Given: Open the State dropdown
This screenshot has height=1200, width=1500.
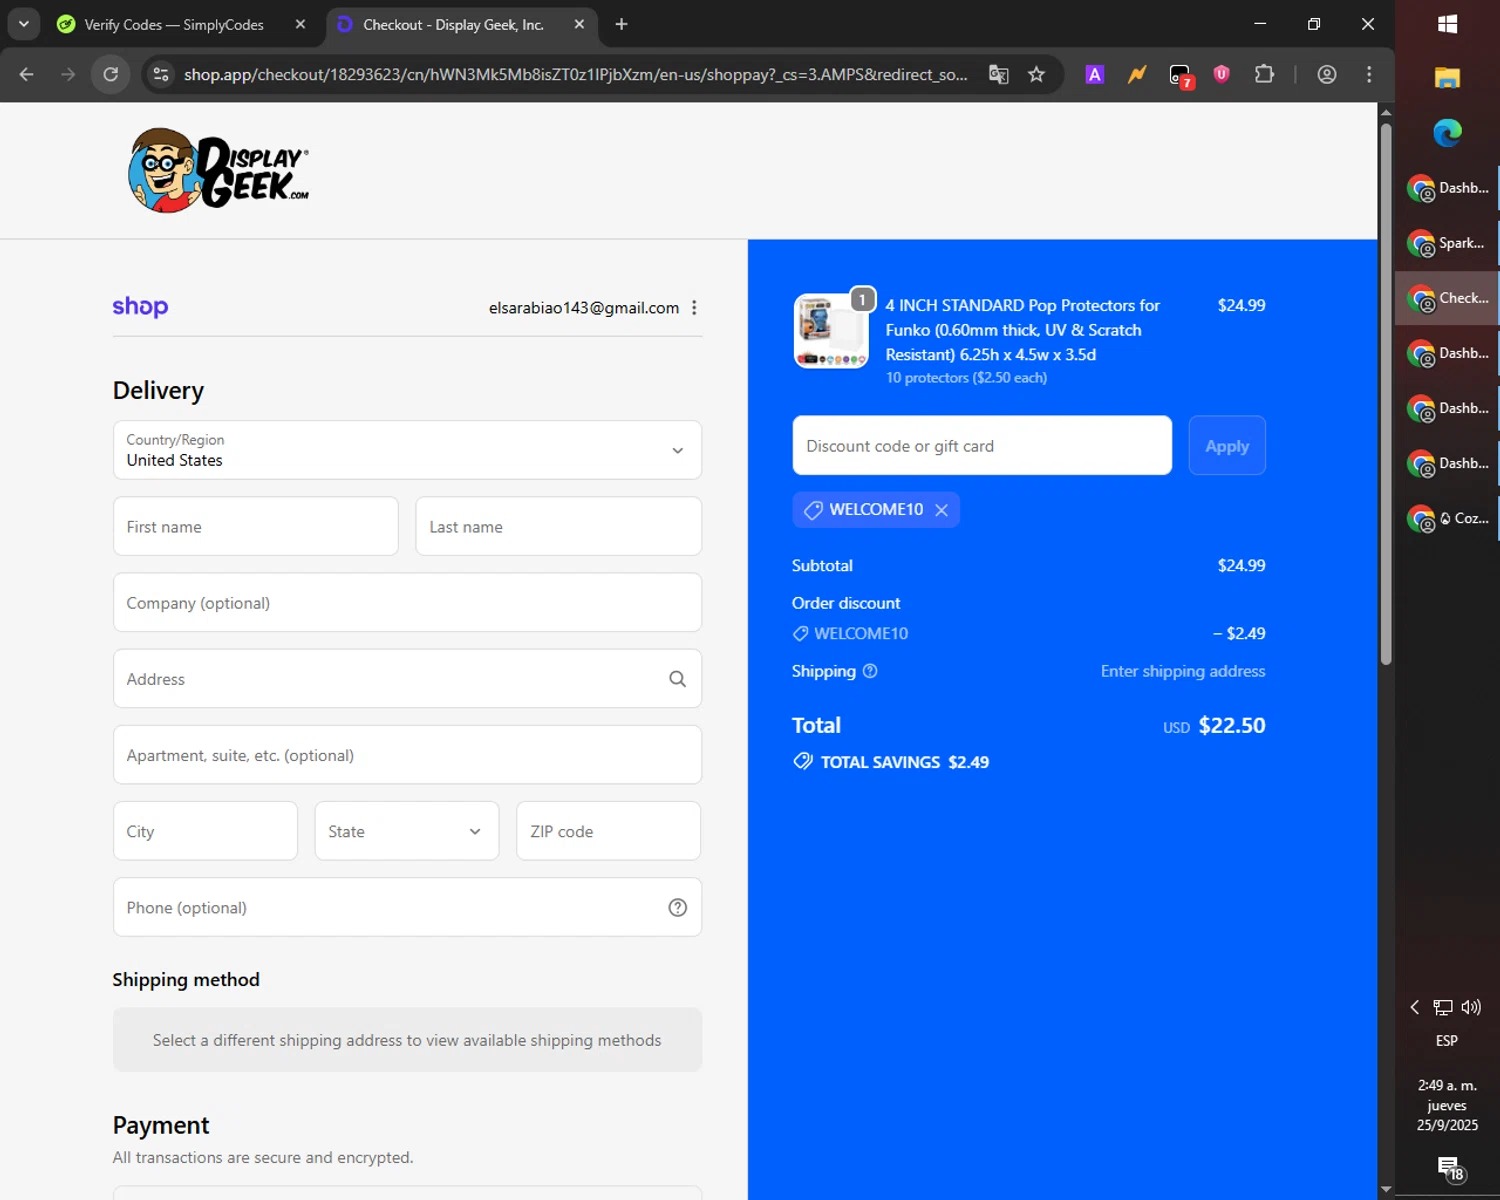Looking at the screenshot, I should [x=407, y=831].
